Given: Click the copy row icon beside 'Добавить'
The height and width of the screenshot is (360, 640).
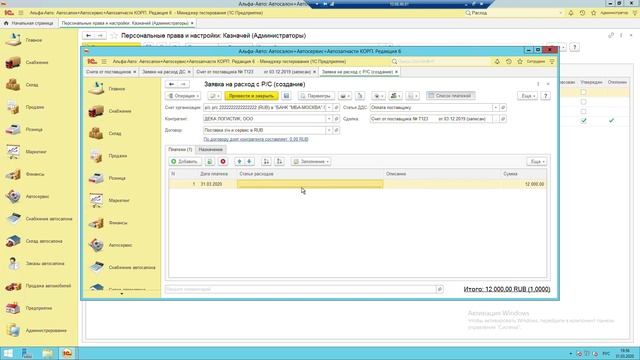Looking at the screenshot, I should pyautogui.click(x=209, y=162).
